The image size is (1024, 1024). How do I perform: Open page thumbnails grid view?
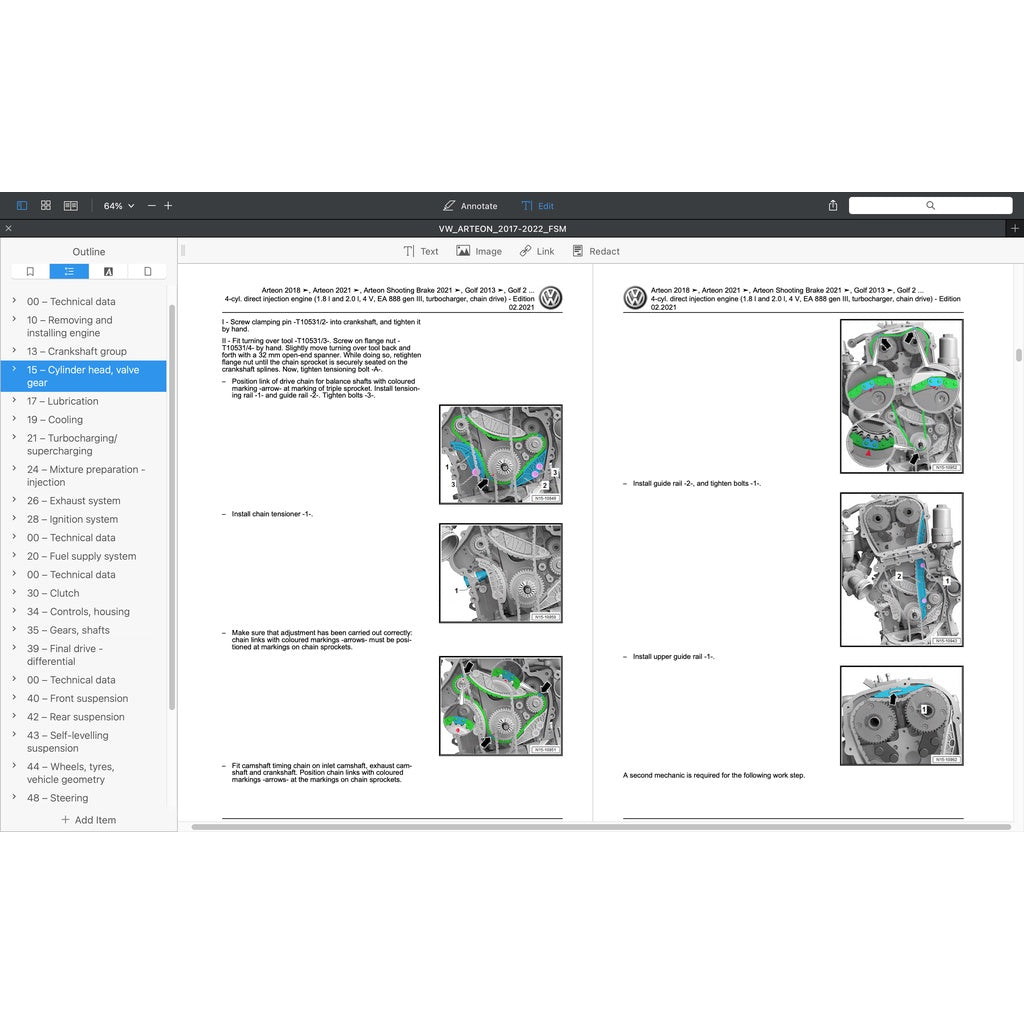pyautogui.click(x=46, y=205)
